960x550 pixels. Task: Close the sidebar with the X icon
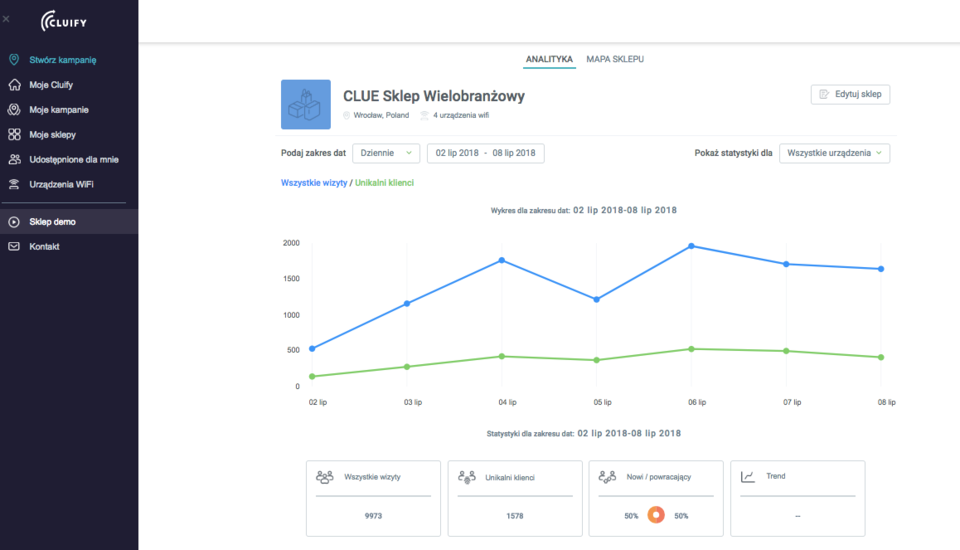(x=6, y=19)
